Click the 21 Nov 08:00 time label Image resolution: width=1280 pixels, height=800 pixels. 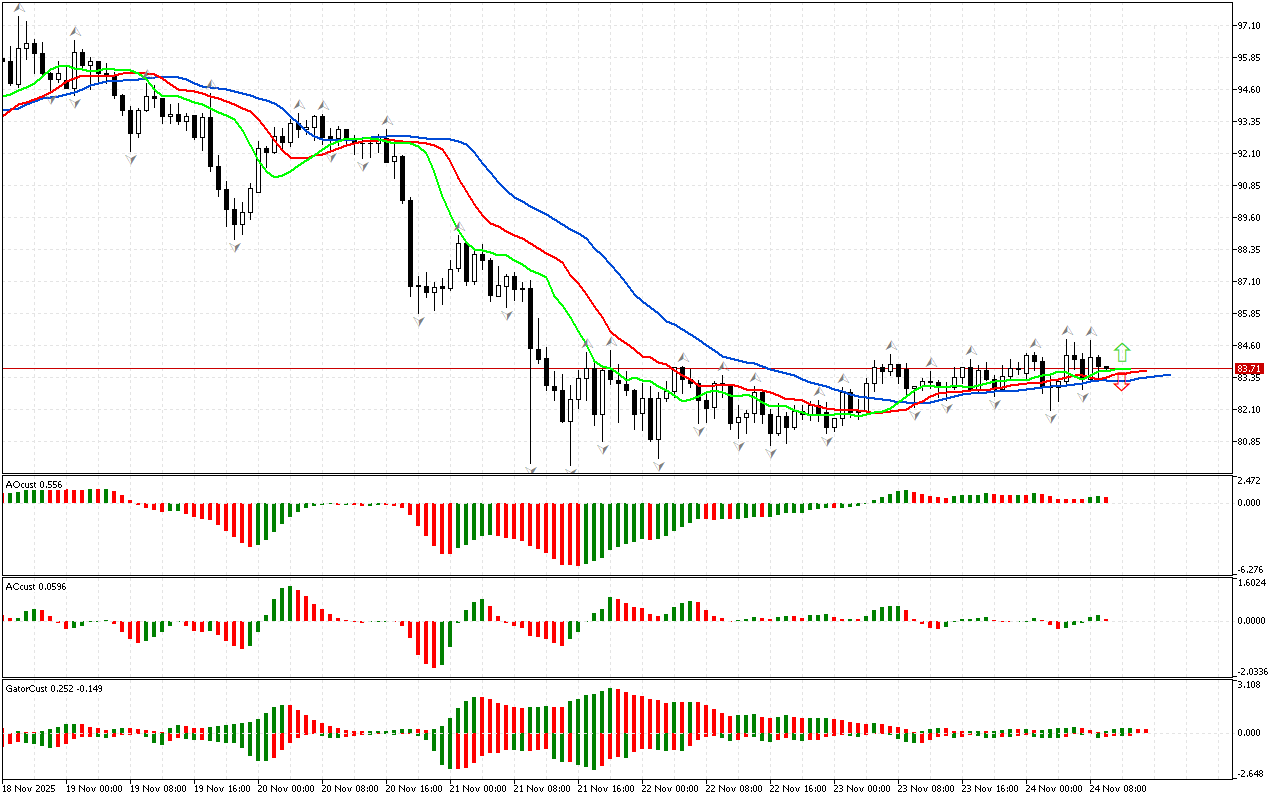coord(544,789)
